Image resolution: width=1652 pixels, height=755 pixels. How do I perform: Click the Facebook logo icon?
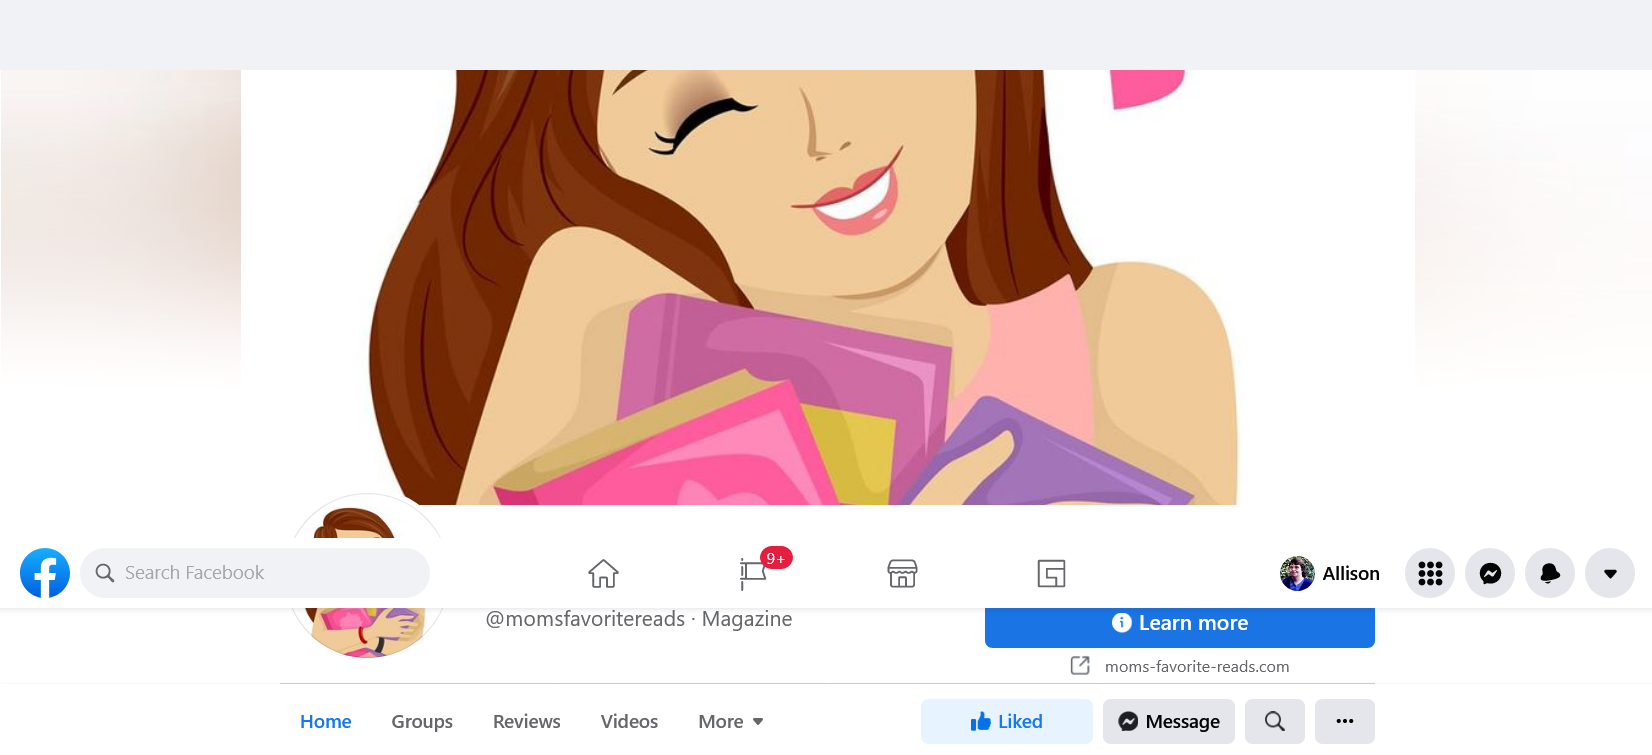click(45, 573)
